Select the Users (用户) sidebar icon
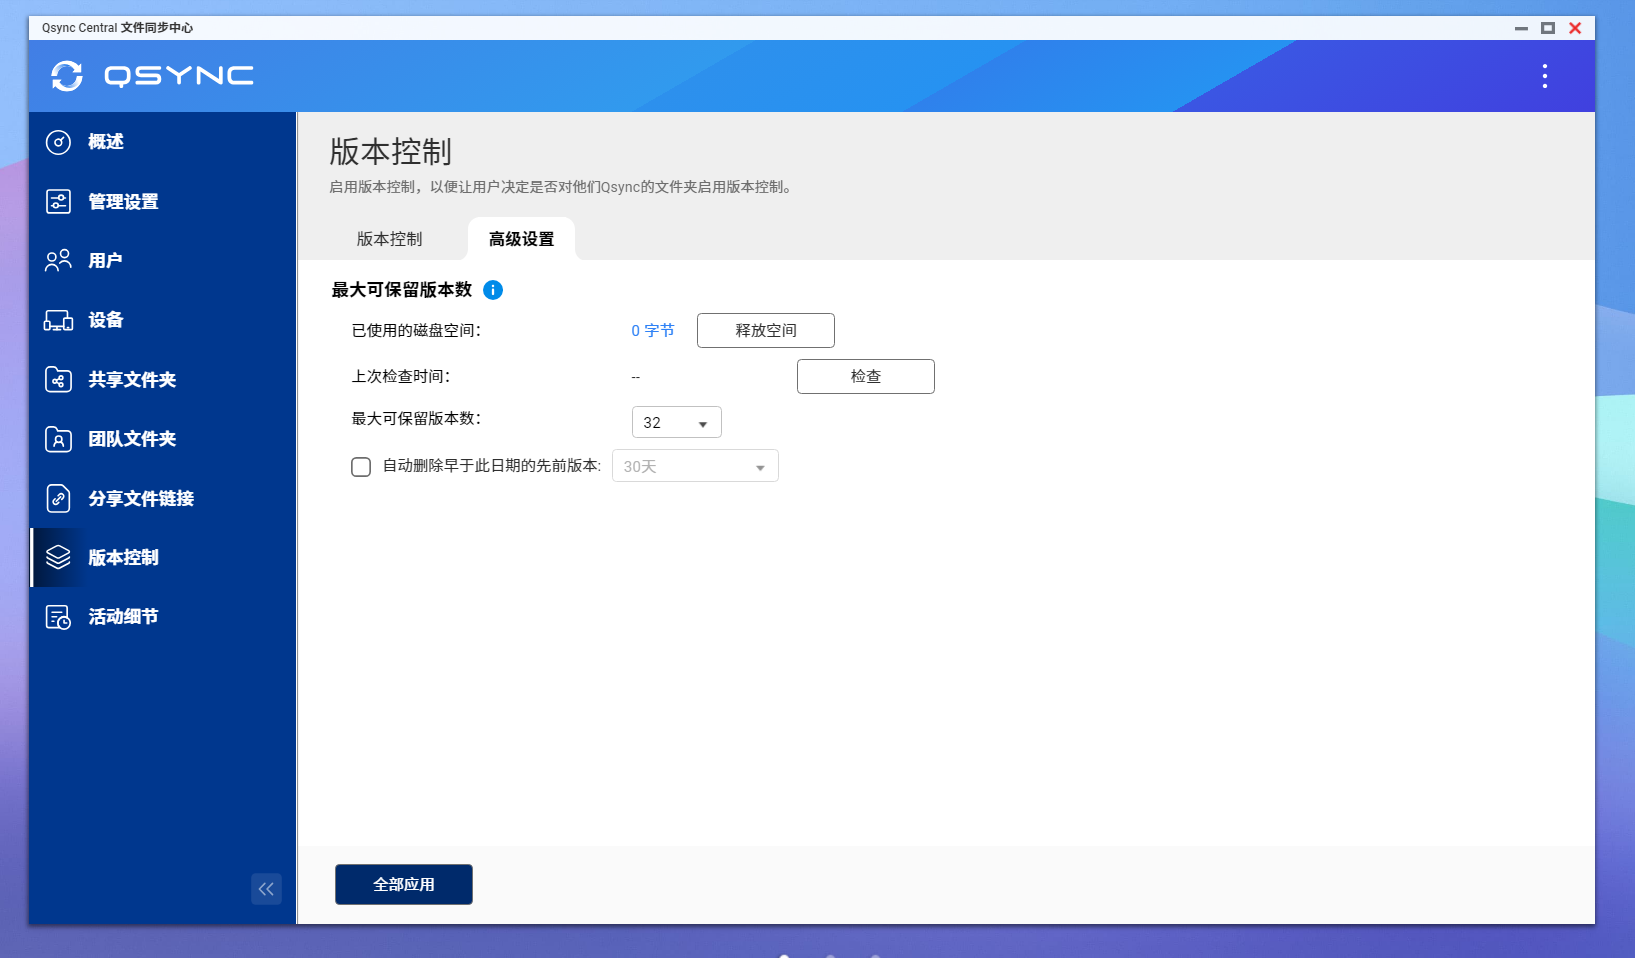 59,261
